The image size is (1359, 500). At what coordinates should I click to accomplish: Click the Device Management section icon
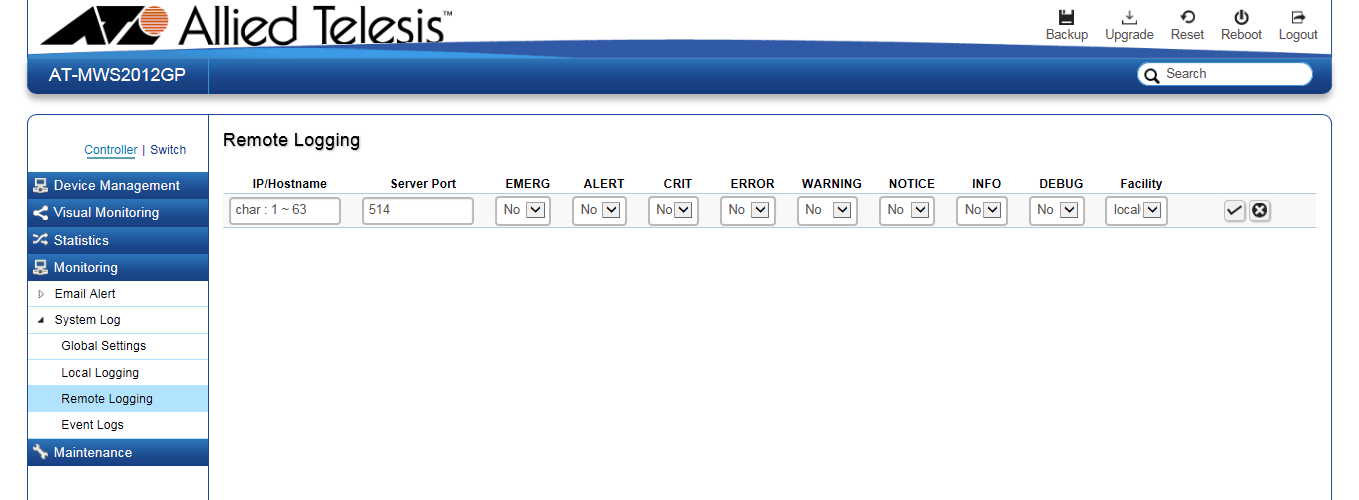point(40,185)
